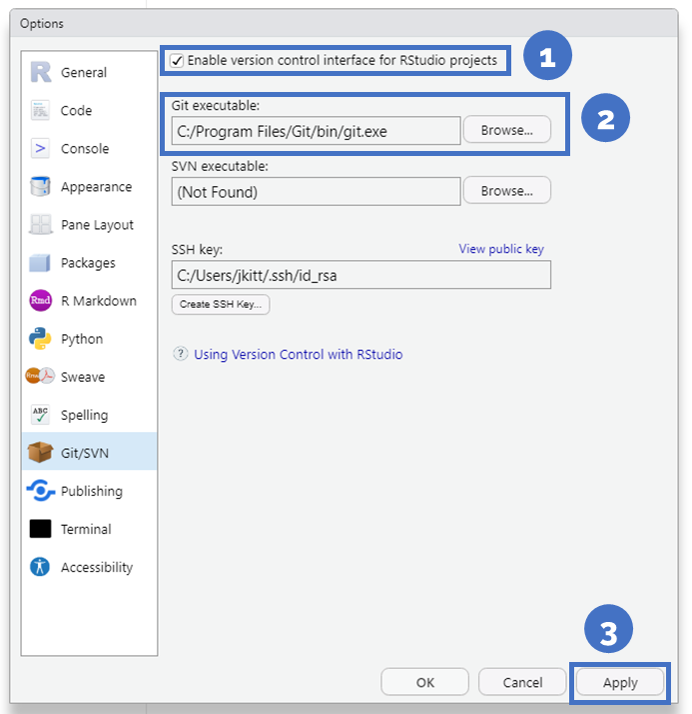Viewport: 692px width, 714px height.
Task: Switch to the Publishing options tab
Action: pyautogui.click(x=90, y=491)
